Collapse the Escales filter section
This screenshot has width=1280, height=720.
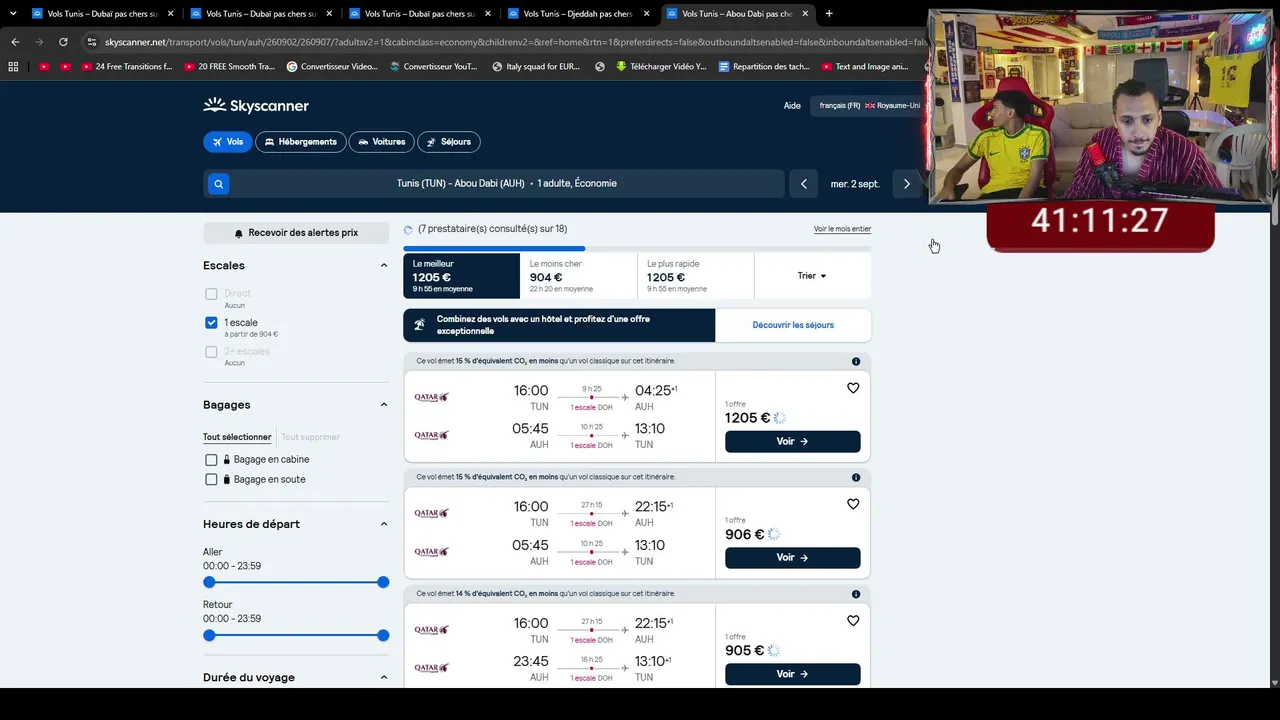click(383, 265)
